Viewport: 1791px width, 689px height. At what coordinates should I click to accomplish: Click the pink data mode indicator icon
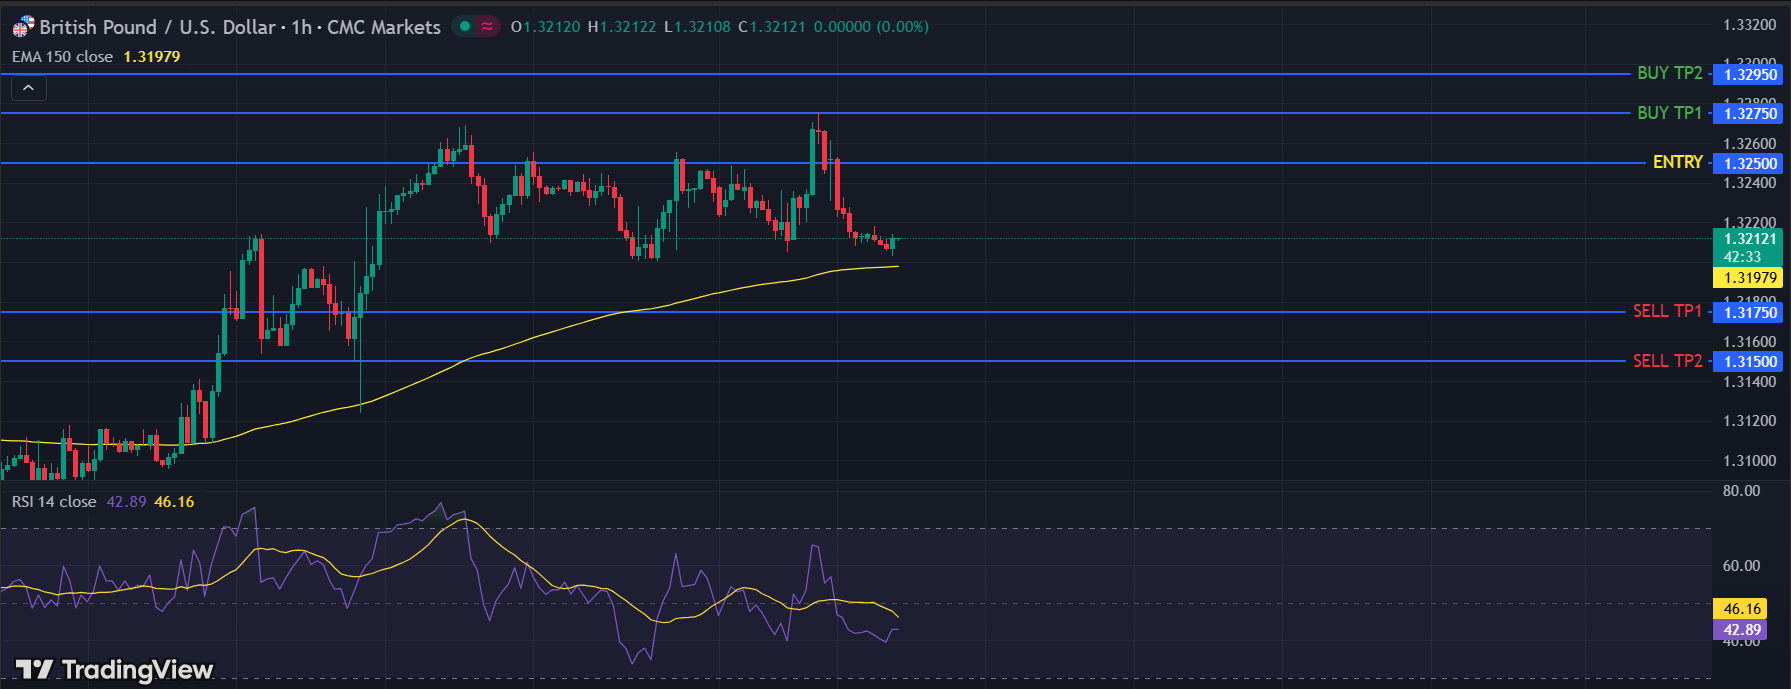(487, 27)
